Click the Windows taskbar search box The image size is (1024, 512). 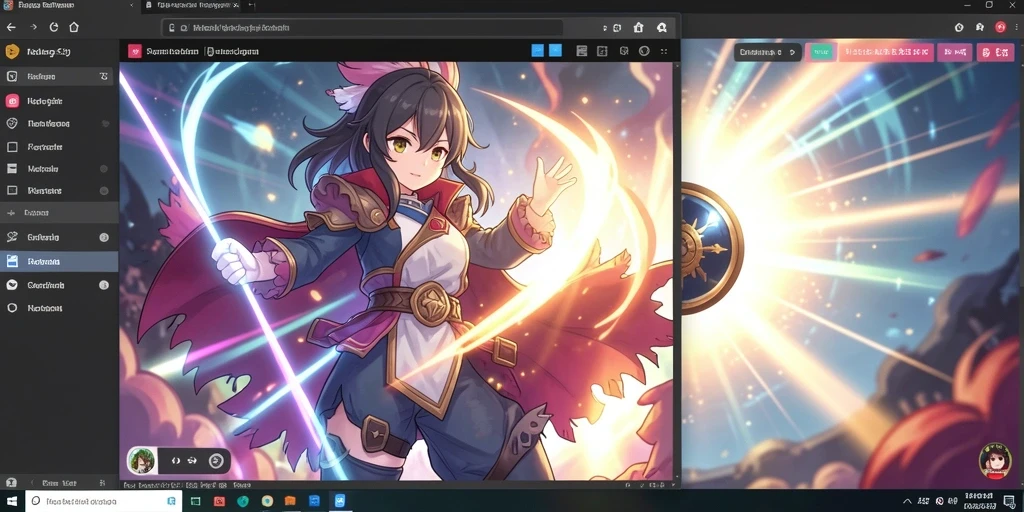[x=103, y=501]
